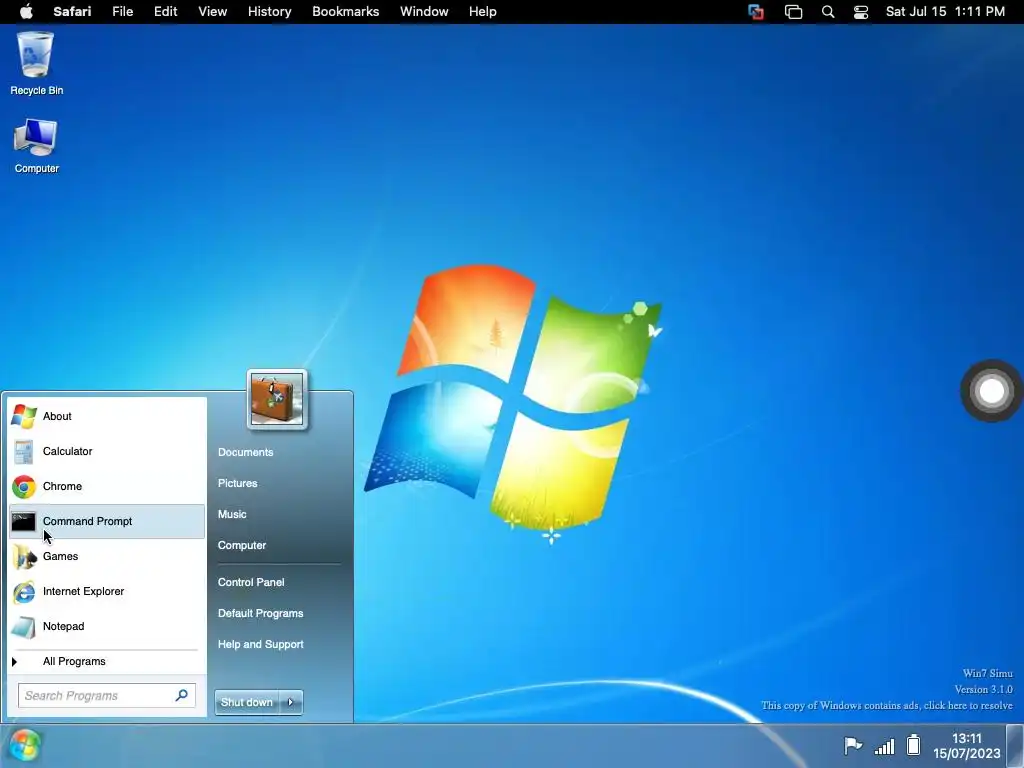
Task: Click the battery tray icon
Action: pyautogui.click(x=914, y=745)
